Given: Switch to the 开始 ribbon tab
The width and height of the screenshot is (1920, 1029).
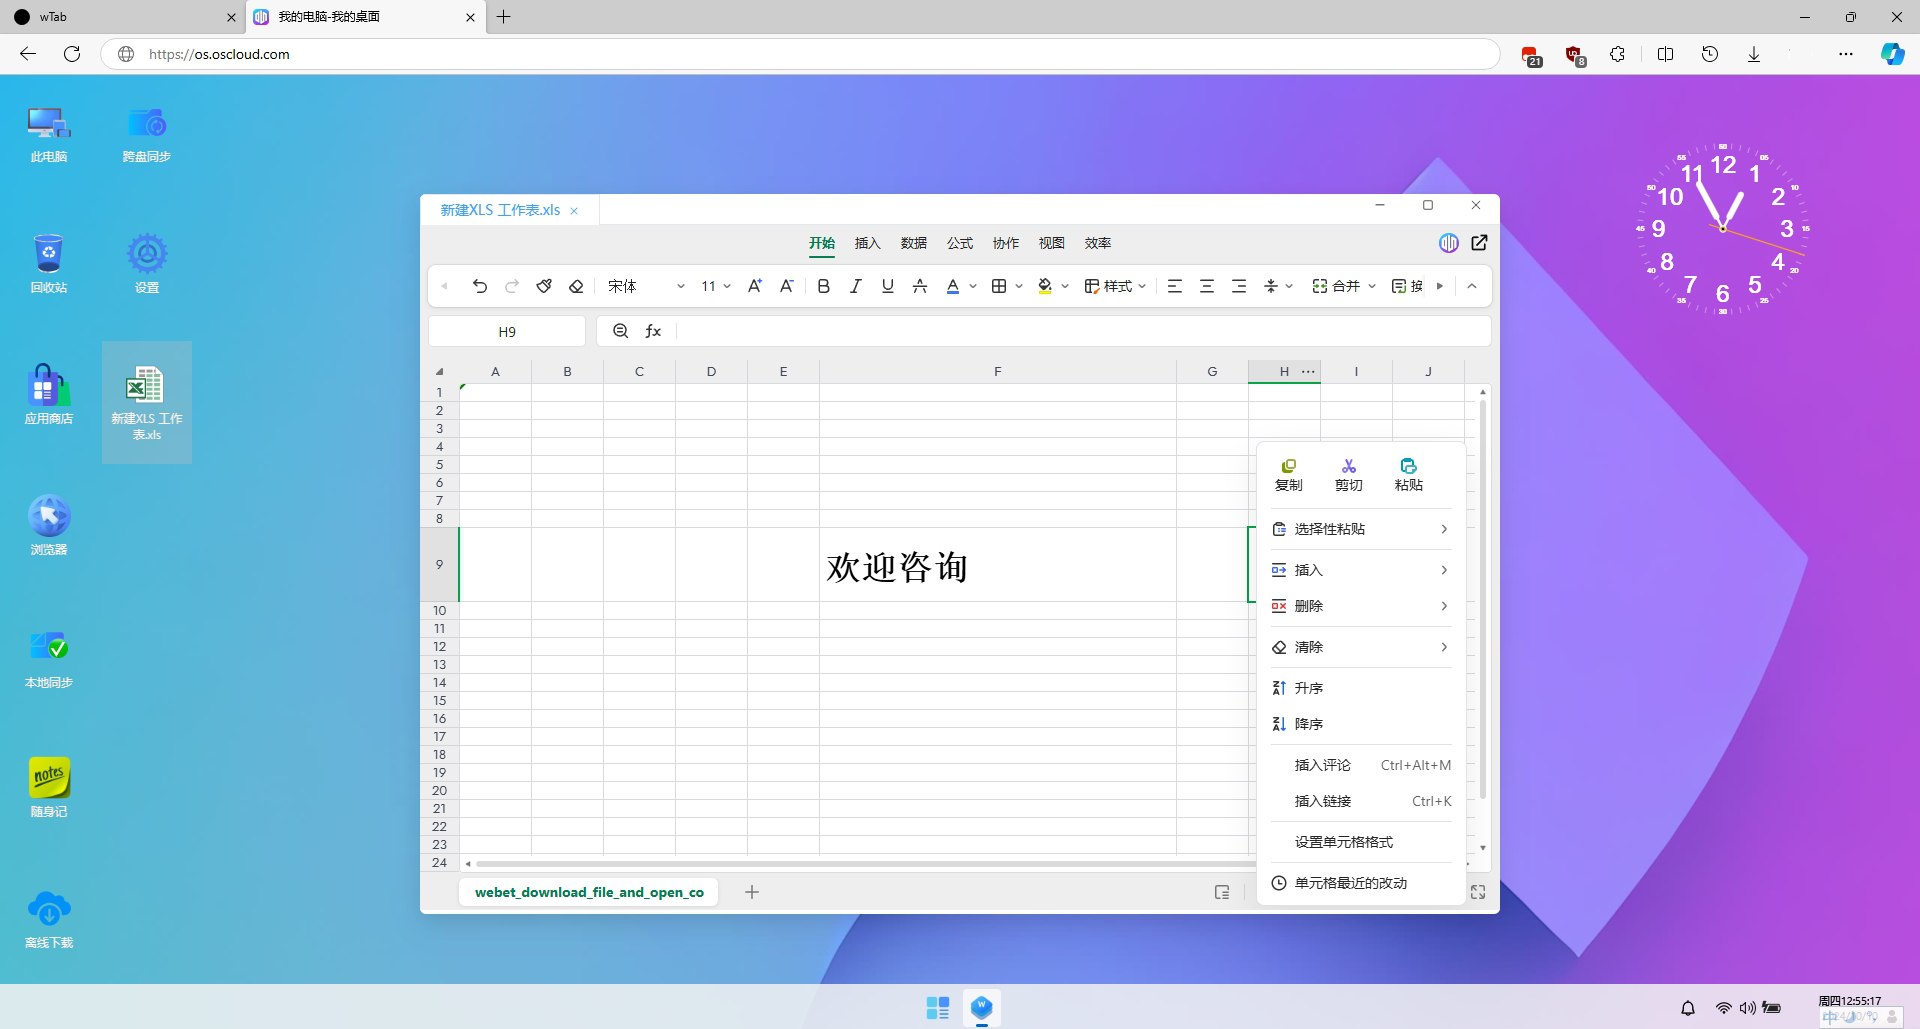Looking at the screenshot, I should pyautogui.click(x=822, y=243).
